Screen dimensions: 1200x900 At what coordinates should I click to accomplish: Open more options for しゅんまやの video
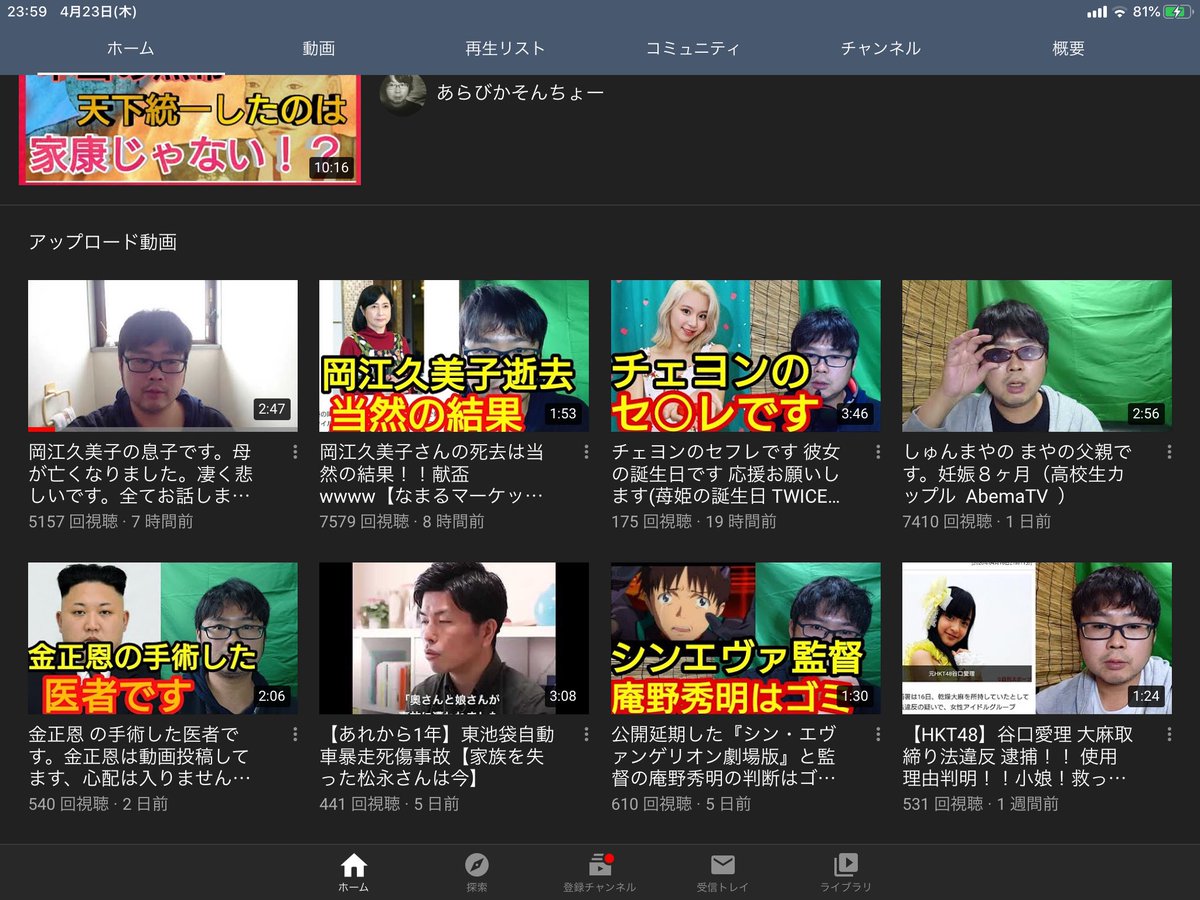1170,452
